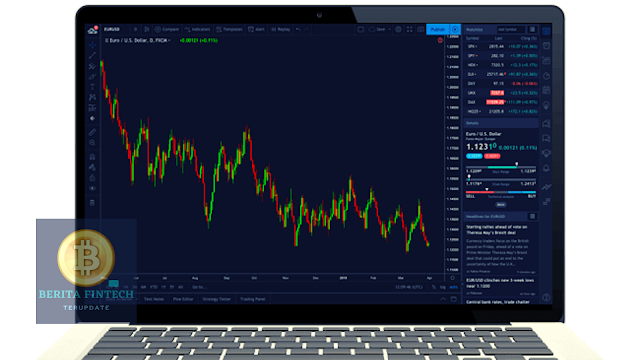Select the trend line drawing tool

coord(93,55)
